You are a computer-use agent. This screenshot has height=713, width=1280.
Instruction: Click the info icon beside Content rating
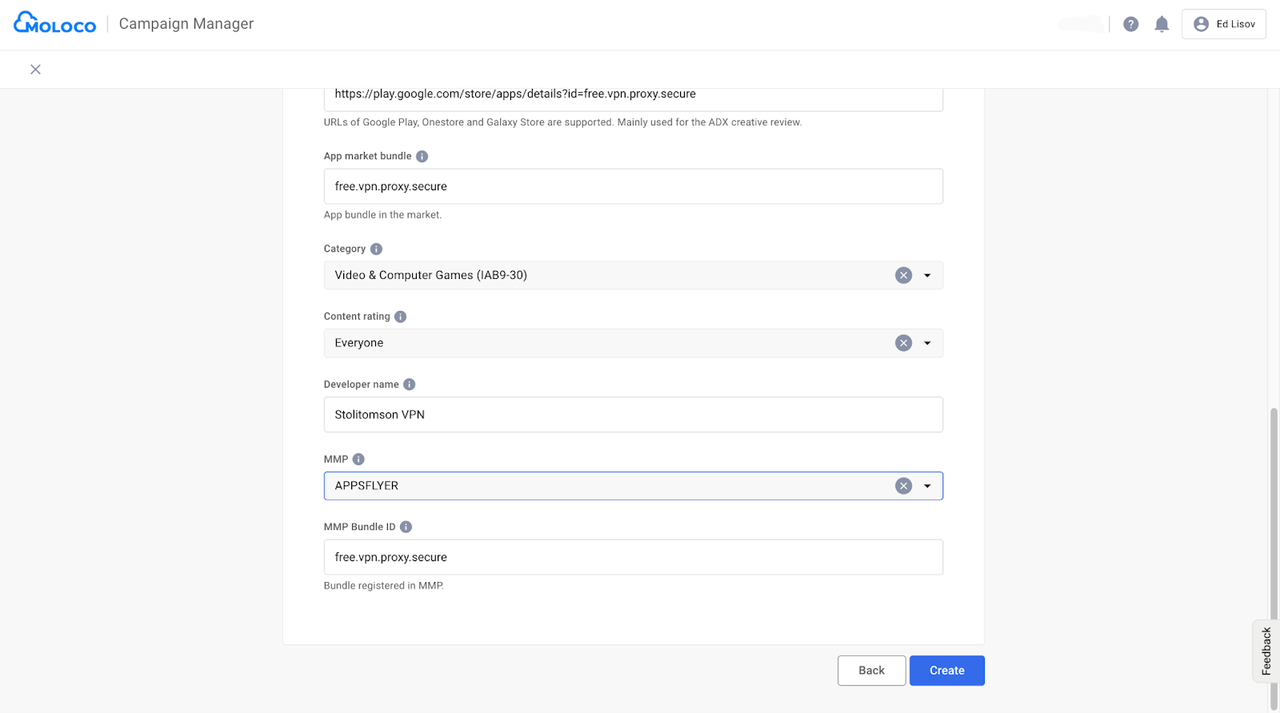click(x=400, y=316)
